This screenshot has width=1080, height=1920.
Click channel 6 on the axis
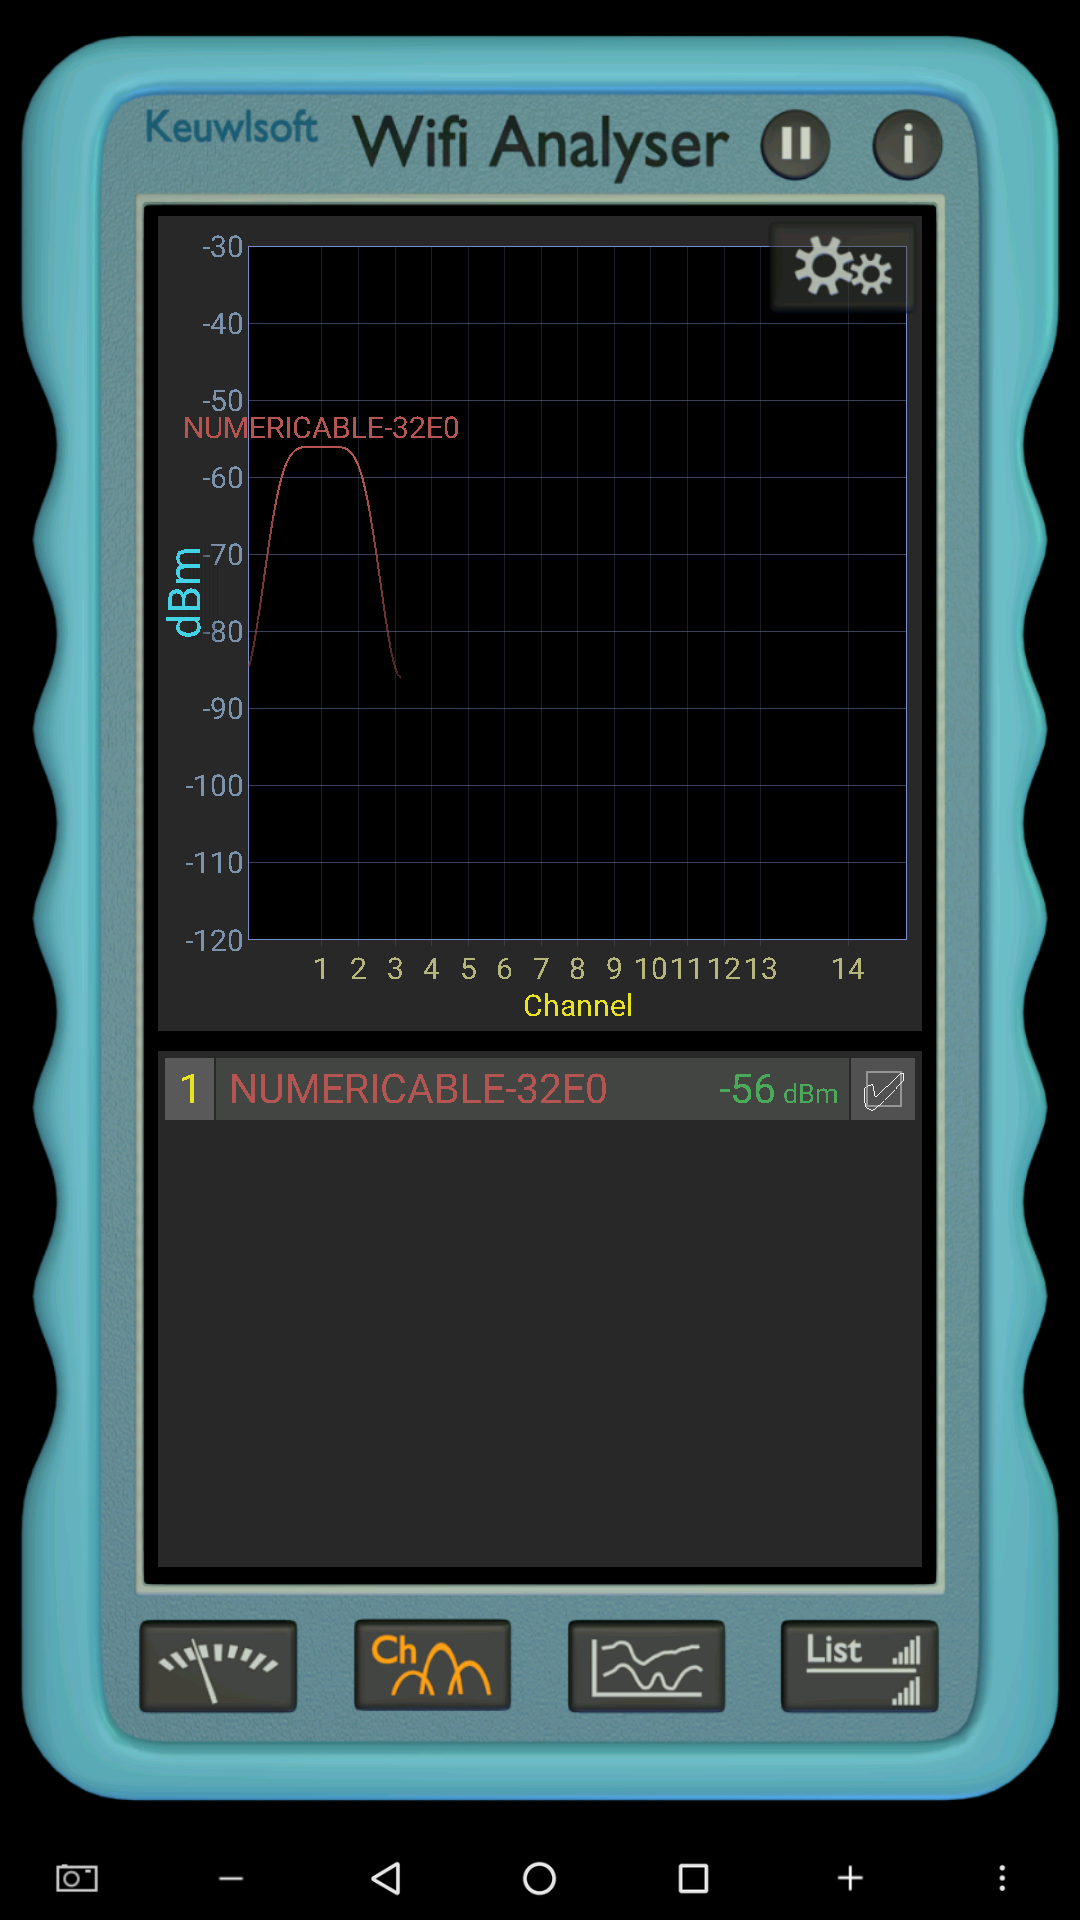[504, 969]
